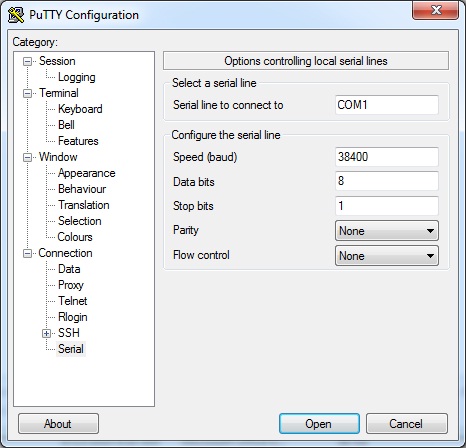
Task: Click the About button
Action: (x=58, y=424)
